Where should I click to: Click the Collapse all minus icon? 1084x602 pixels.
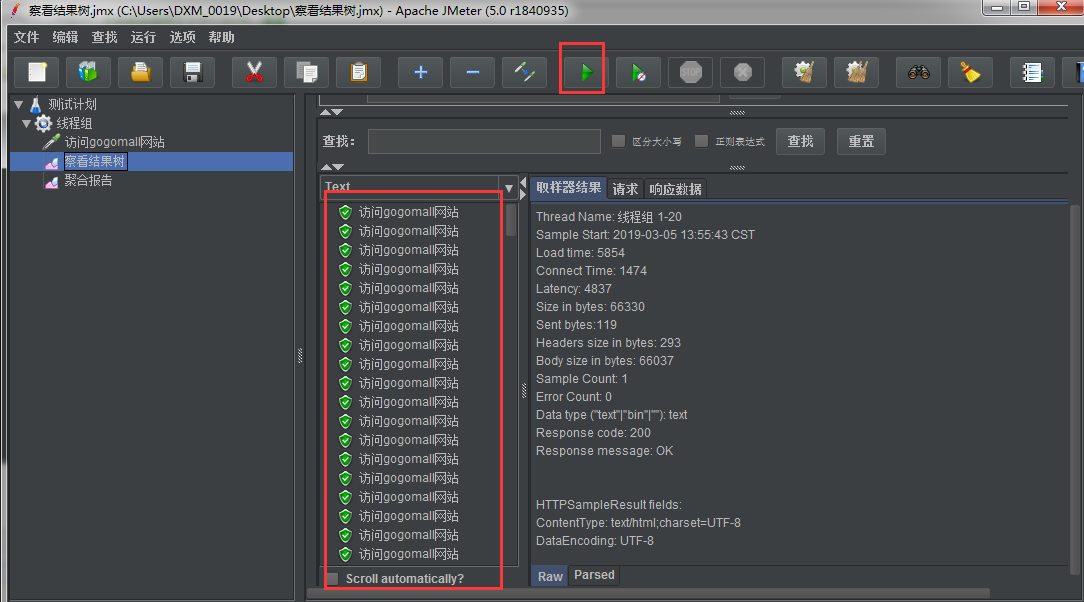(472, 72)
